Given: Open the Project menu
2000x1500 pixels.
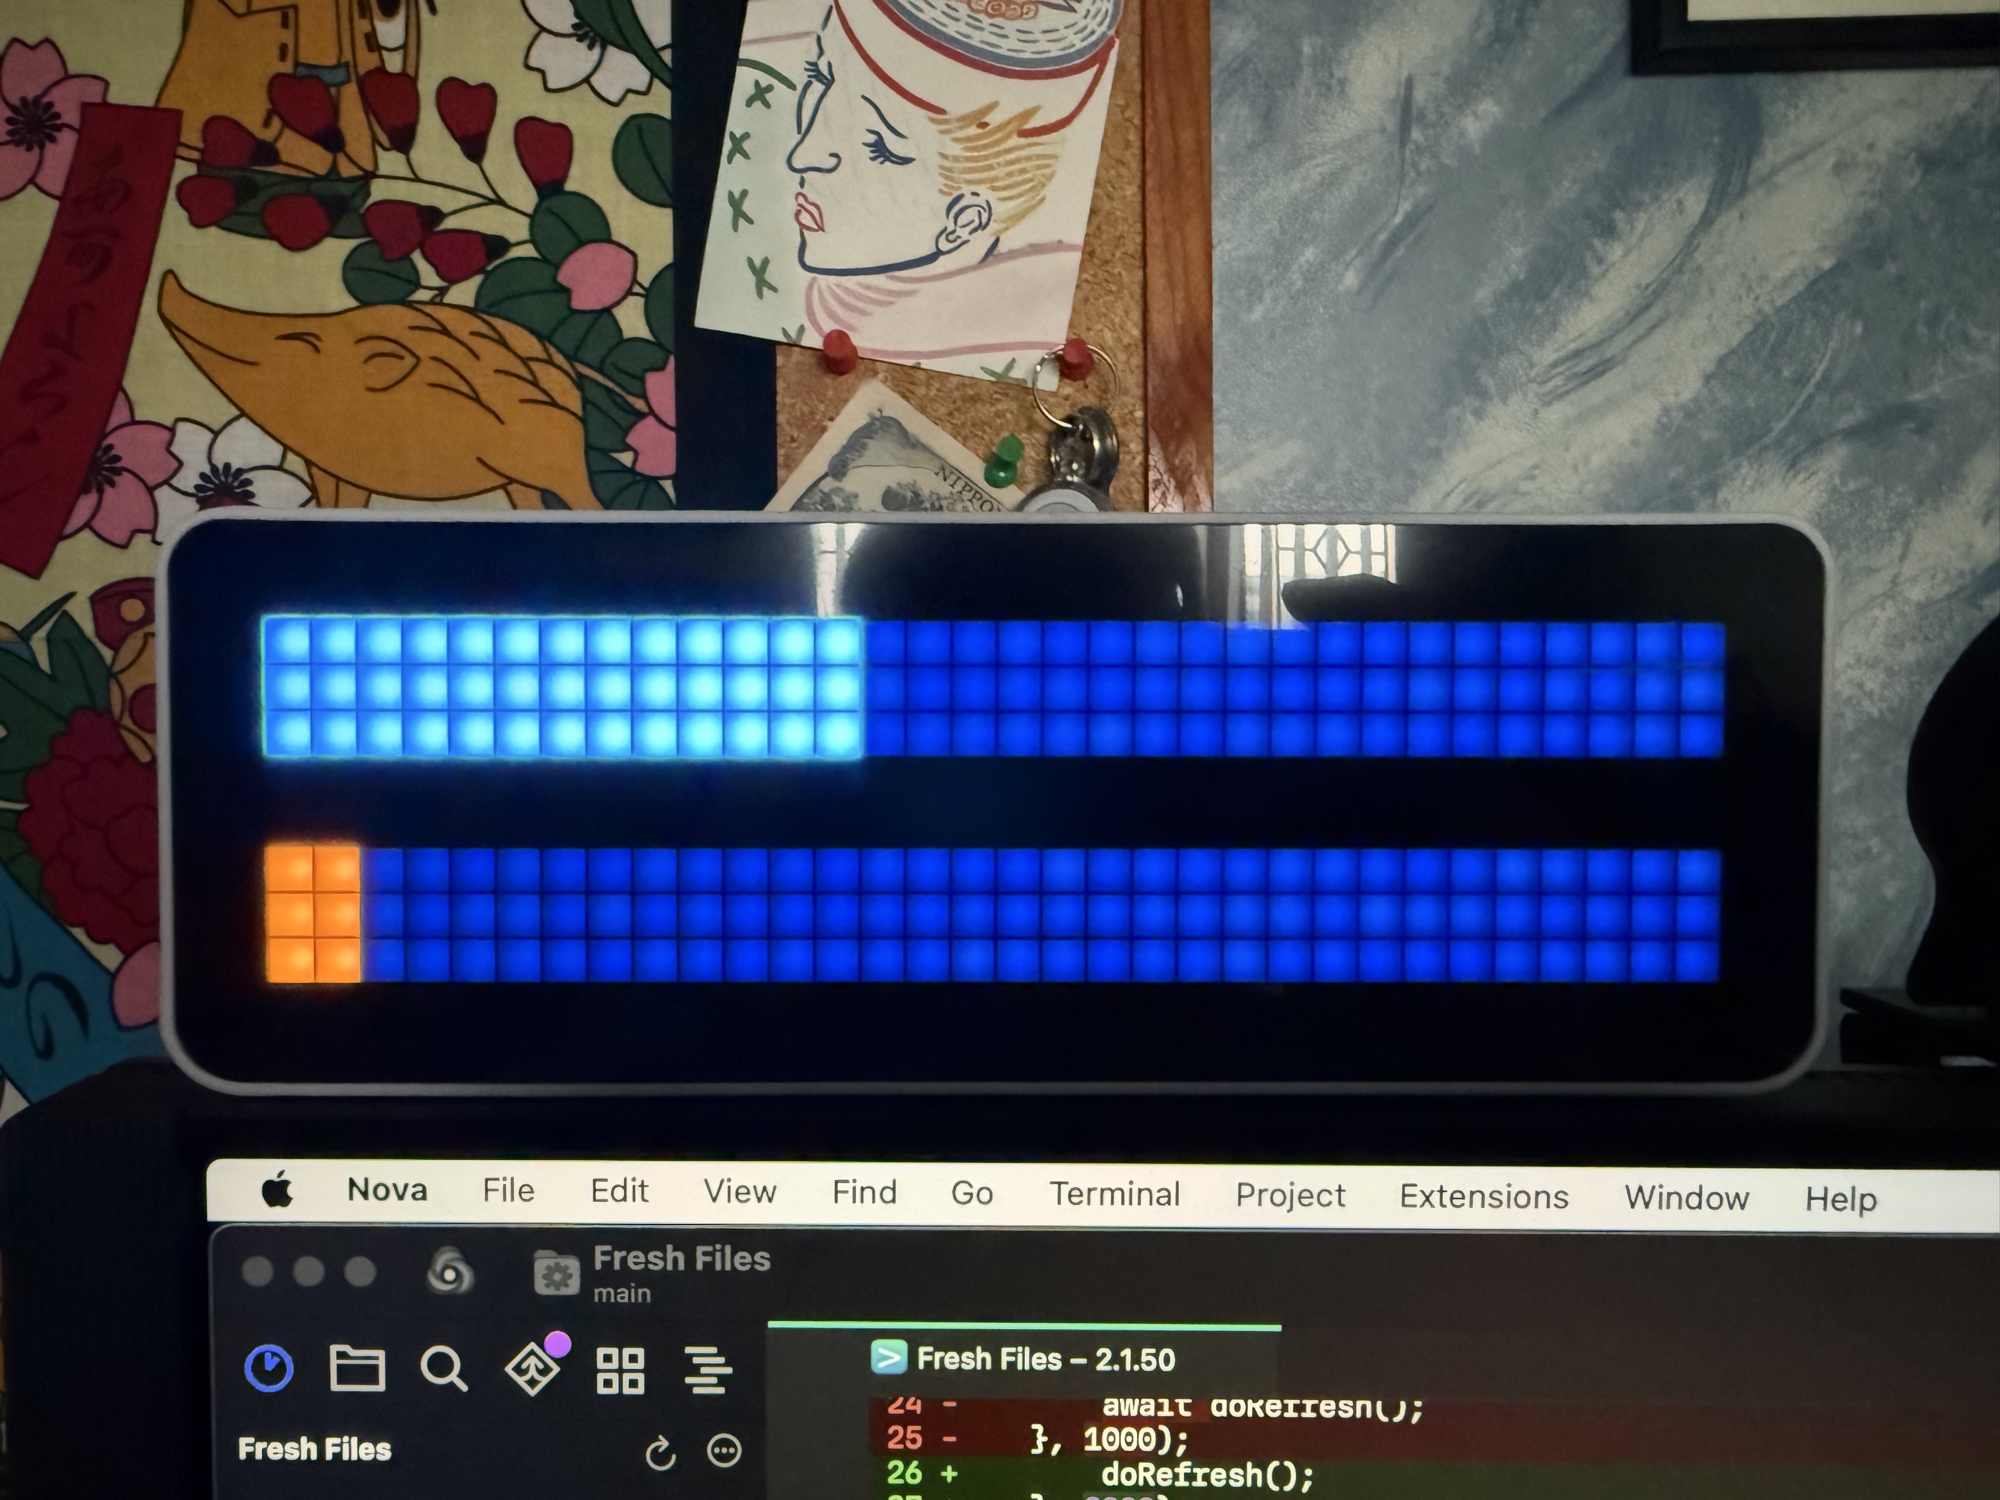Looking at the screenshot, I should point(1290,1195).
